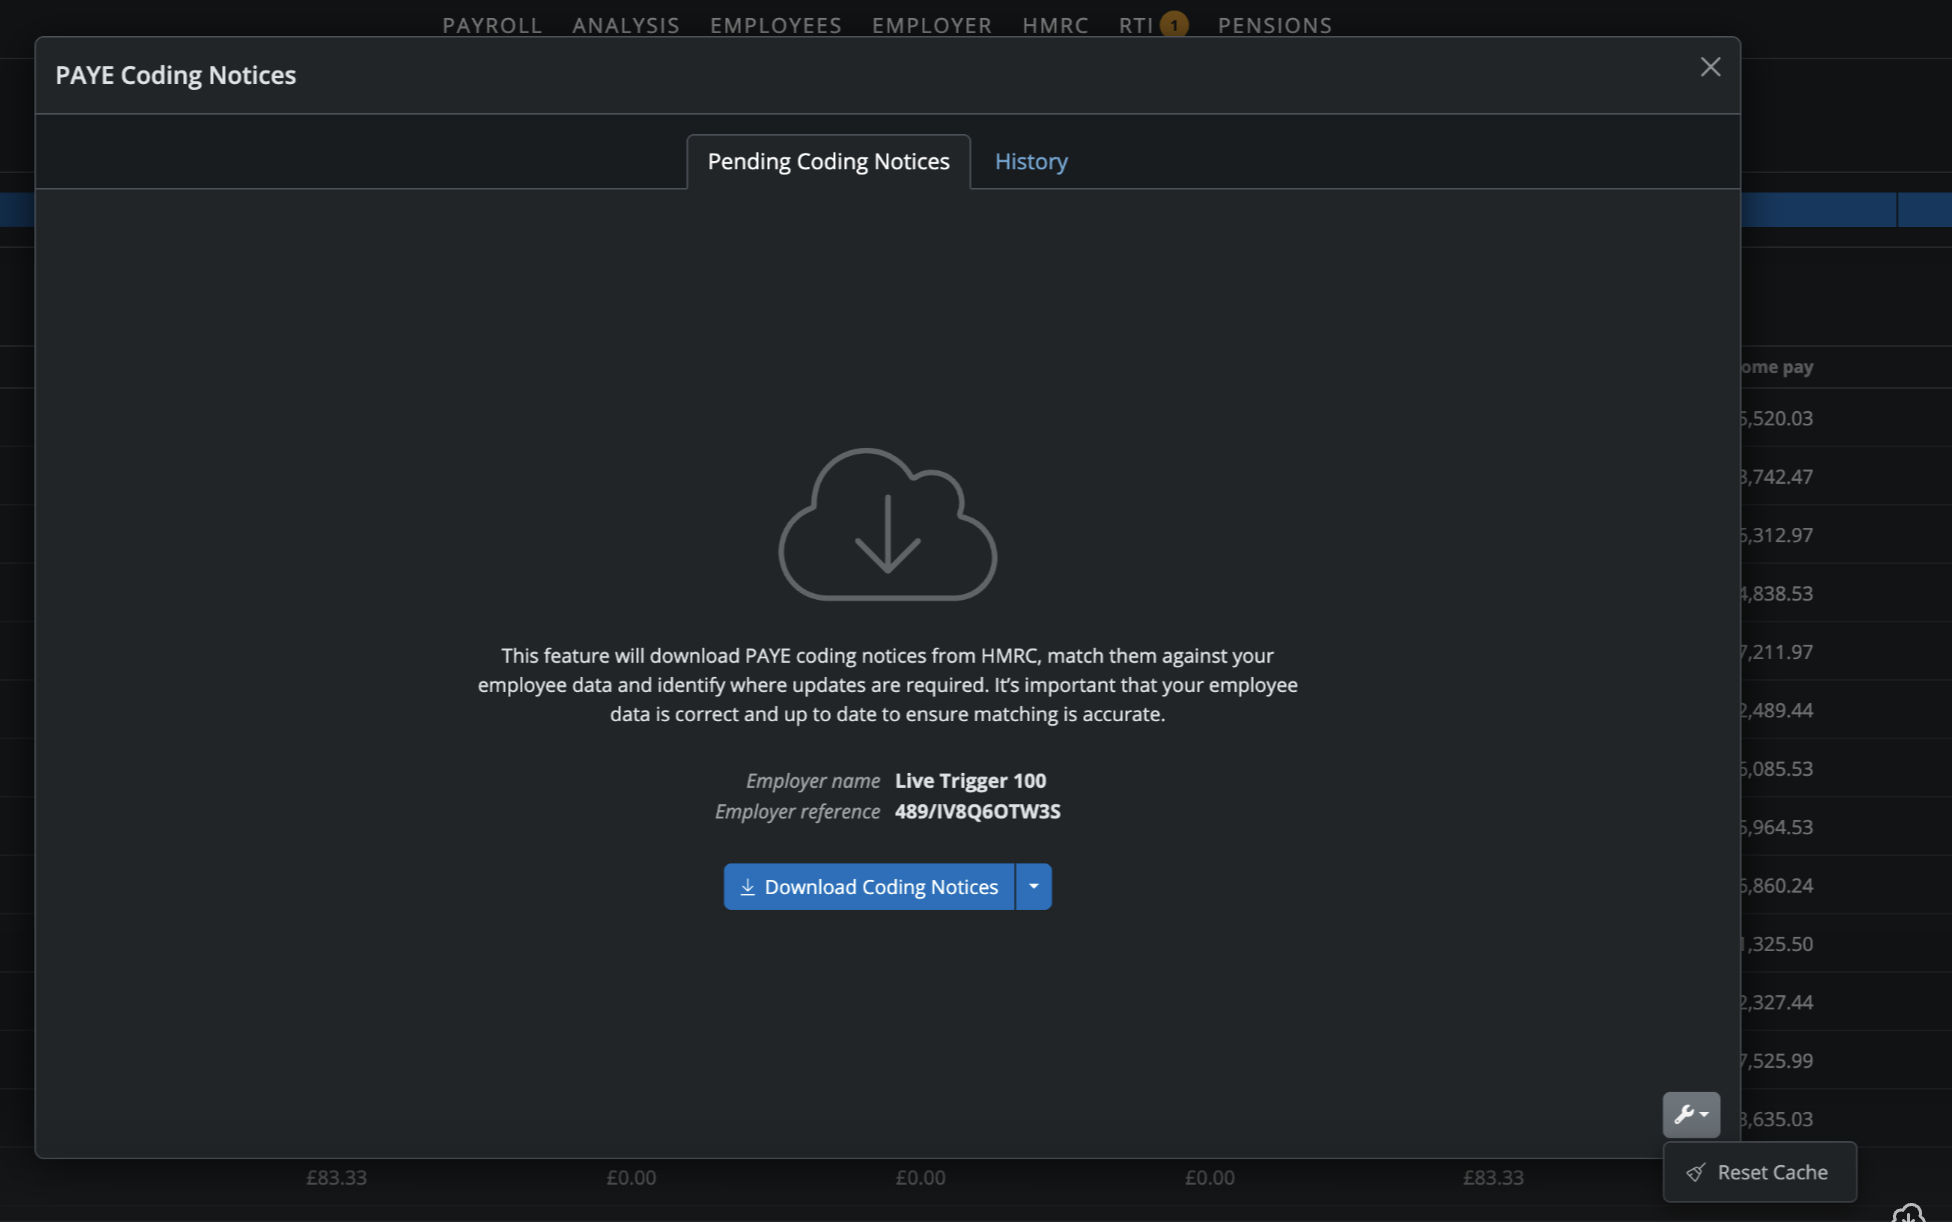Click the employer reference 489/IV8Q6OTW3S
The image size is (1952, 1222).
977,811
